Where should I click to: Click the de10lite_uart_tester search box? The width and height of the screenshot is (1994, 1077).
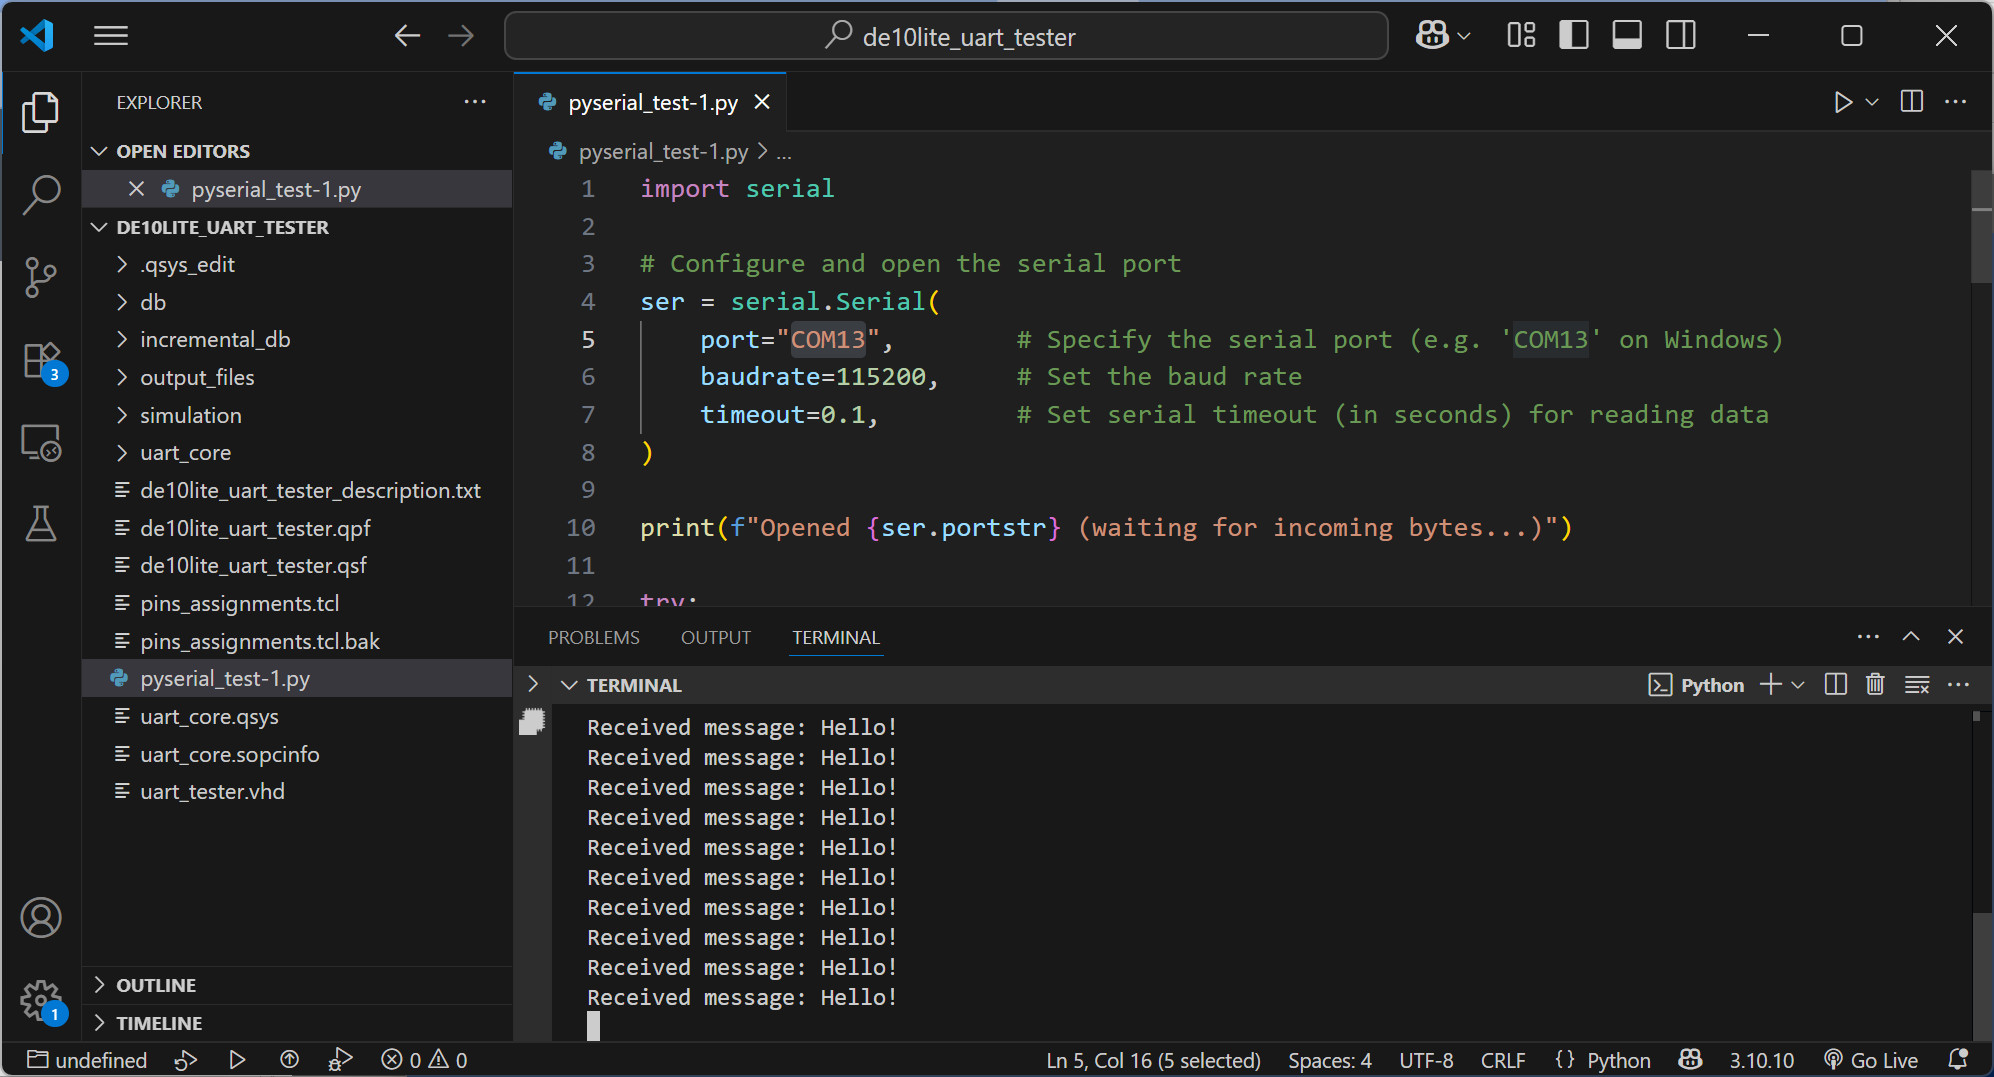point(946,37)
